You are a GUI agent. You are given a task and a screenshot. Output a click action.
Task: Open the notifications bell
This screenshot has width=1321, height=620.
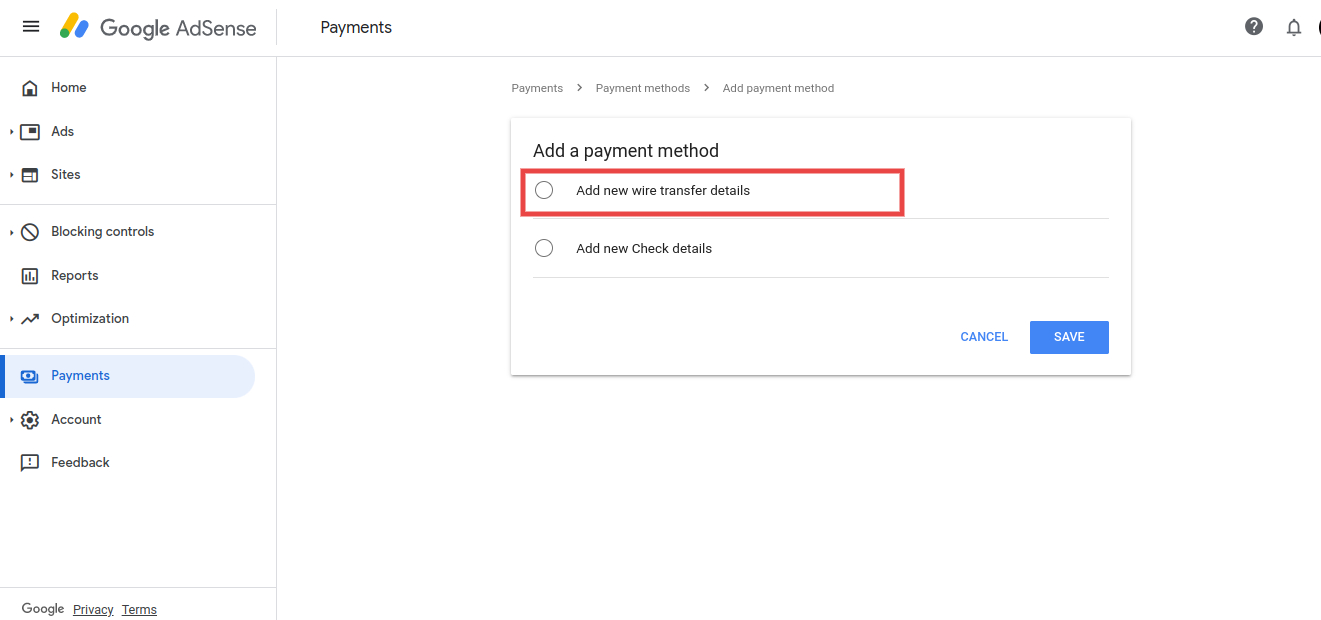pyautogui.click(x=1294, y=27)
